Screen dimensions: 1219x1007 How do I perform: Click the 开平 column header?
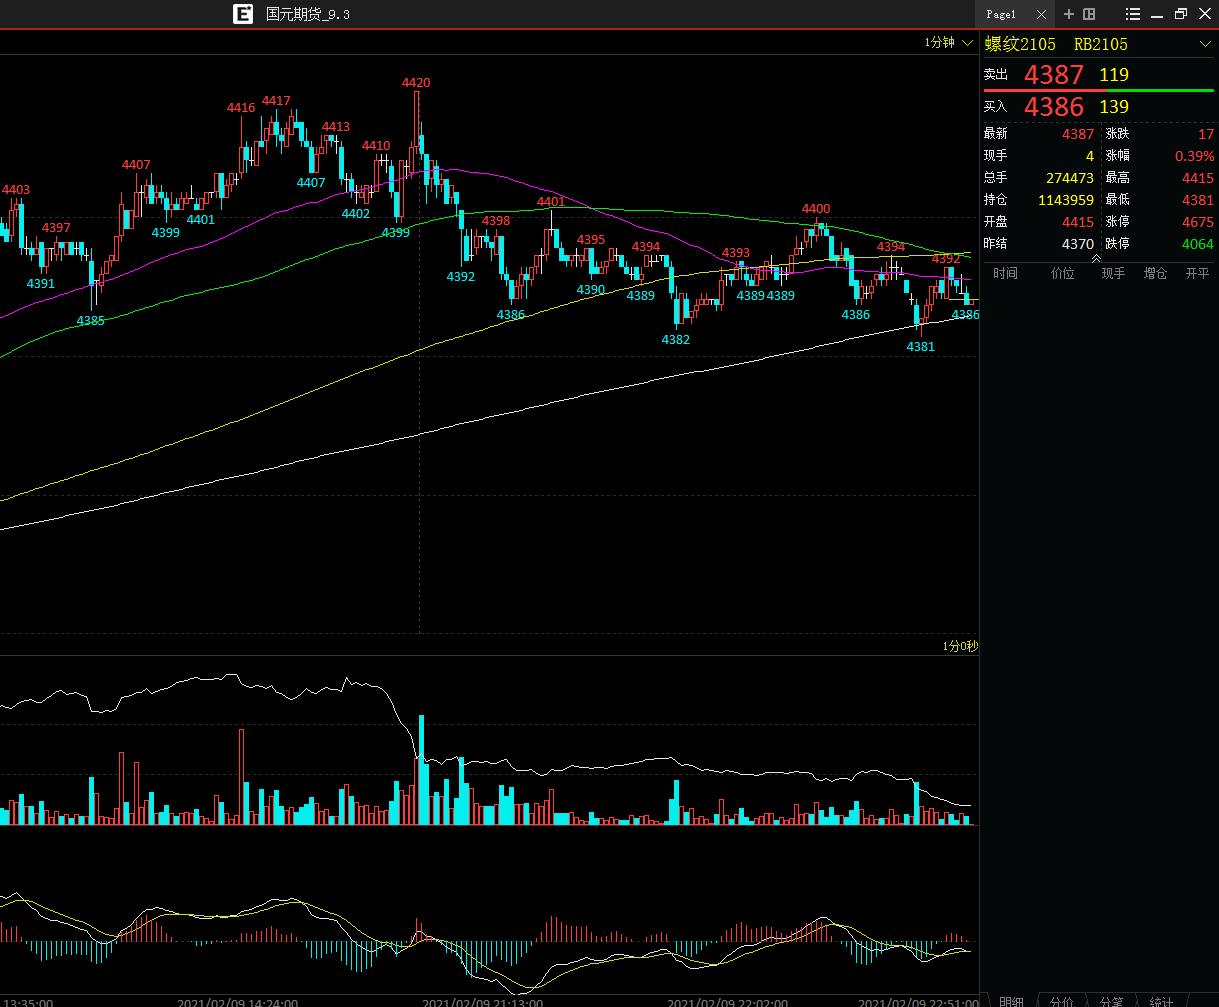[1197, 273]
